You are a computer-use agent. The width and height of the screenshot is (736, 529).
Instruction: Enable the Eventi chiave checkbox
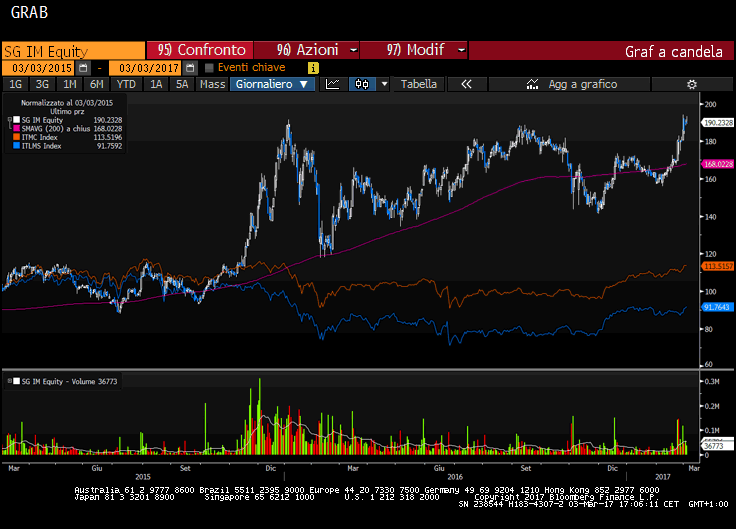(209, 67)
